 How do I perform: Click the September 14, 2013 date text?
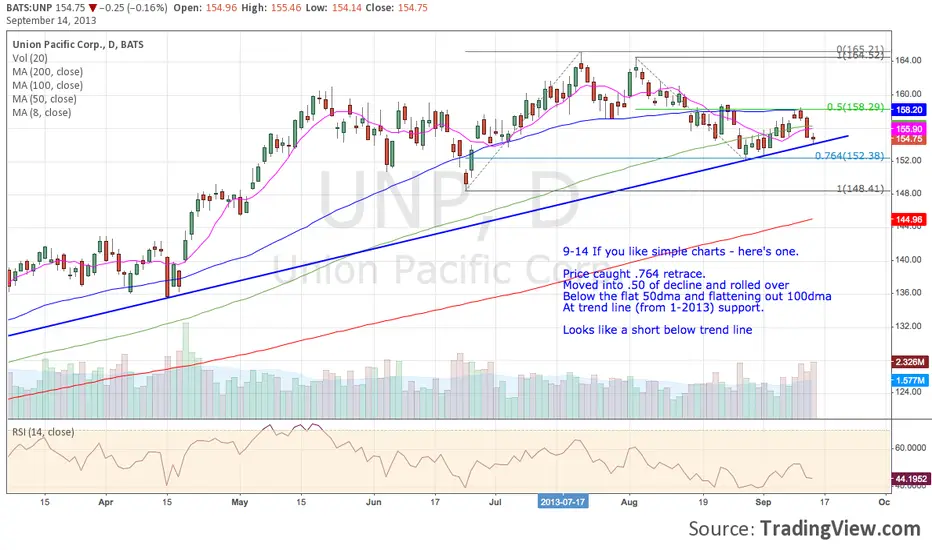51,20
